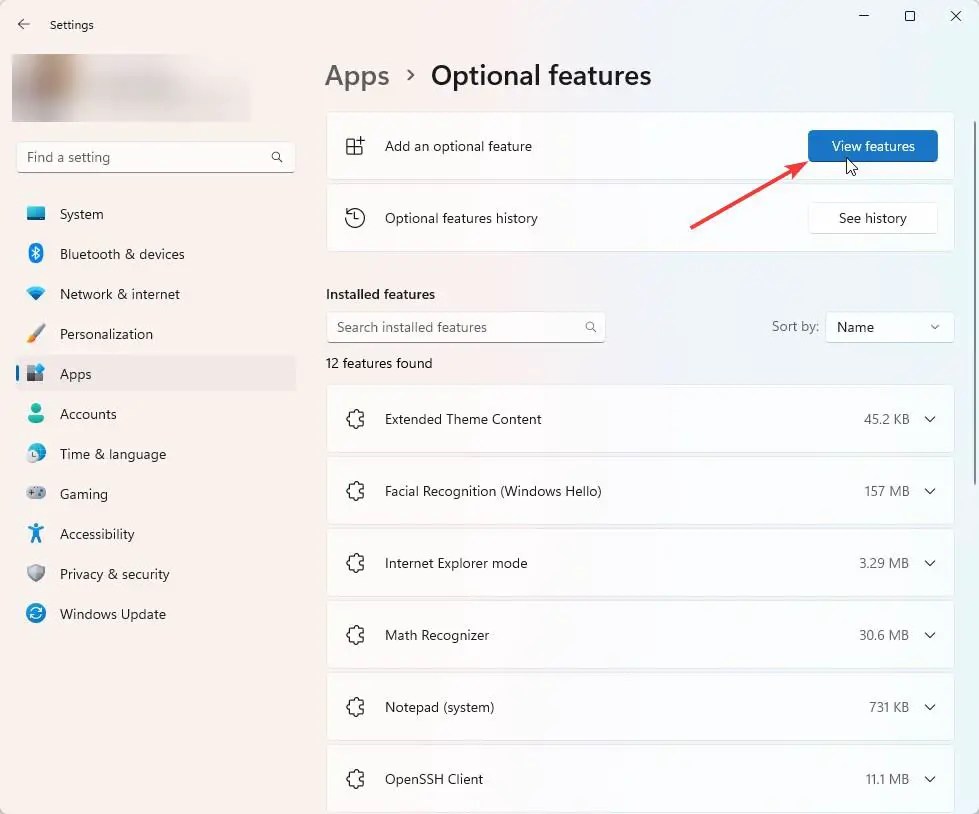Focus the Search installed features field
Screen dimensions: 979x814
455,327
